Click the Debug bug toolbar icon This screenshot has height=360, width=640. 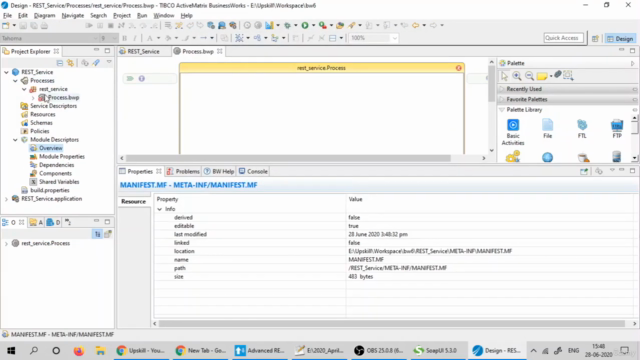(x=287, y=25)
